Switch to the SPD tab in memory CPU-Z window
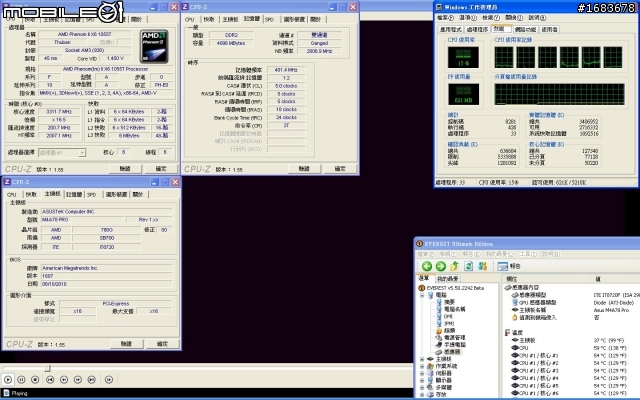This screenshot has width=640, height=400. pyautogui.click(x=269, y=19)
